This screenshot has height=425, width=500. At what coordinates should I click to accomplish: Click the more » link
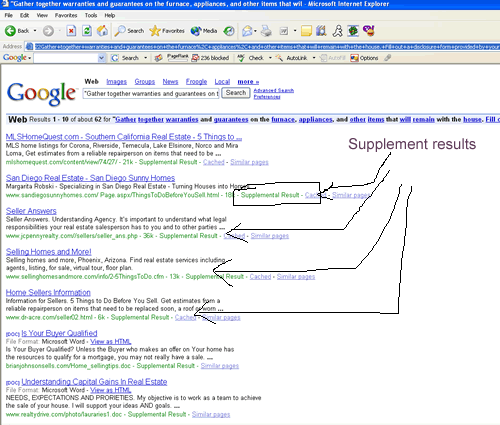(x=248, y=82)
